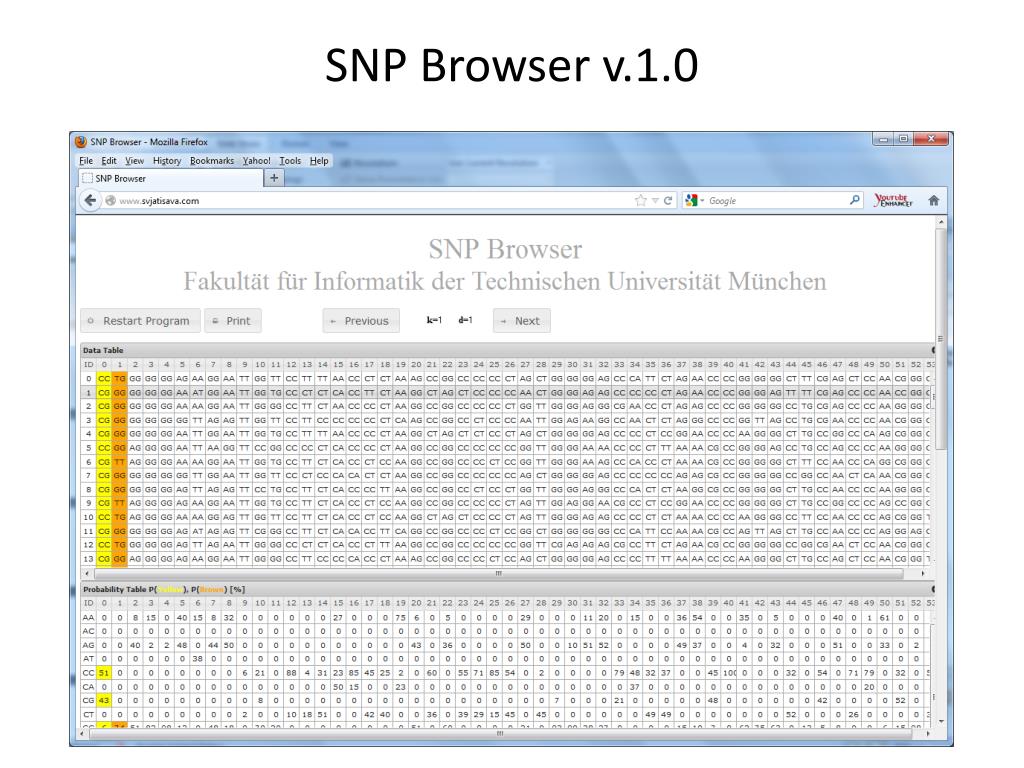Image resolution: width=1024 pixels, height=768 pixels.
Task: Click yellow cell 51 in CC row
Action: (104, 673)
